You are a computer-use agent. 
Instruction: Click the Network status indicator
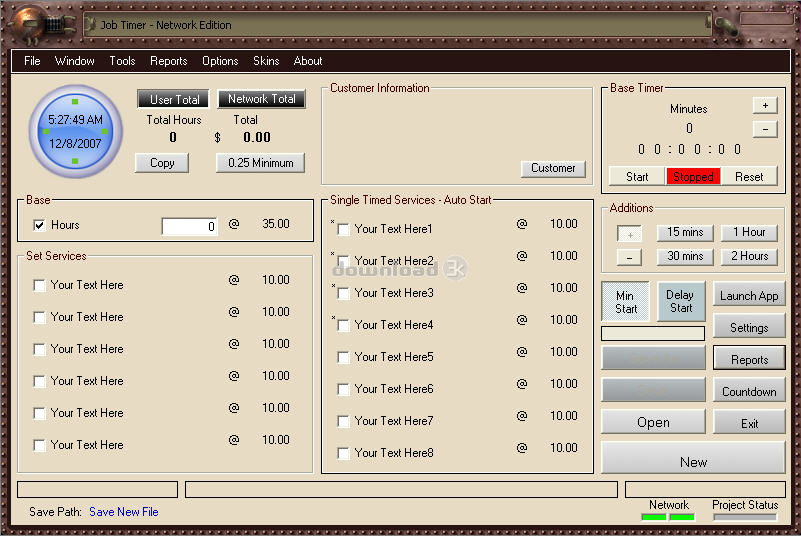pos(668,517)
